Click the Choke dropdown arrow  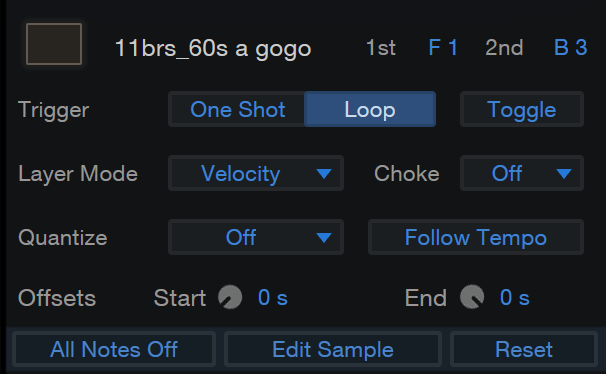(564, 174)
